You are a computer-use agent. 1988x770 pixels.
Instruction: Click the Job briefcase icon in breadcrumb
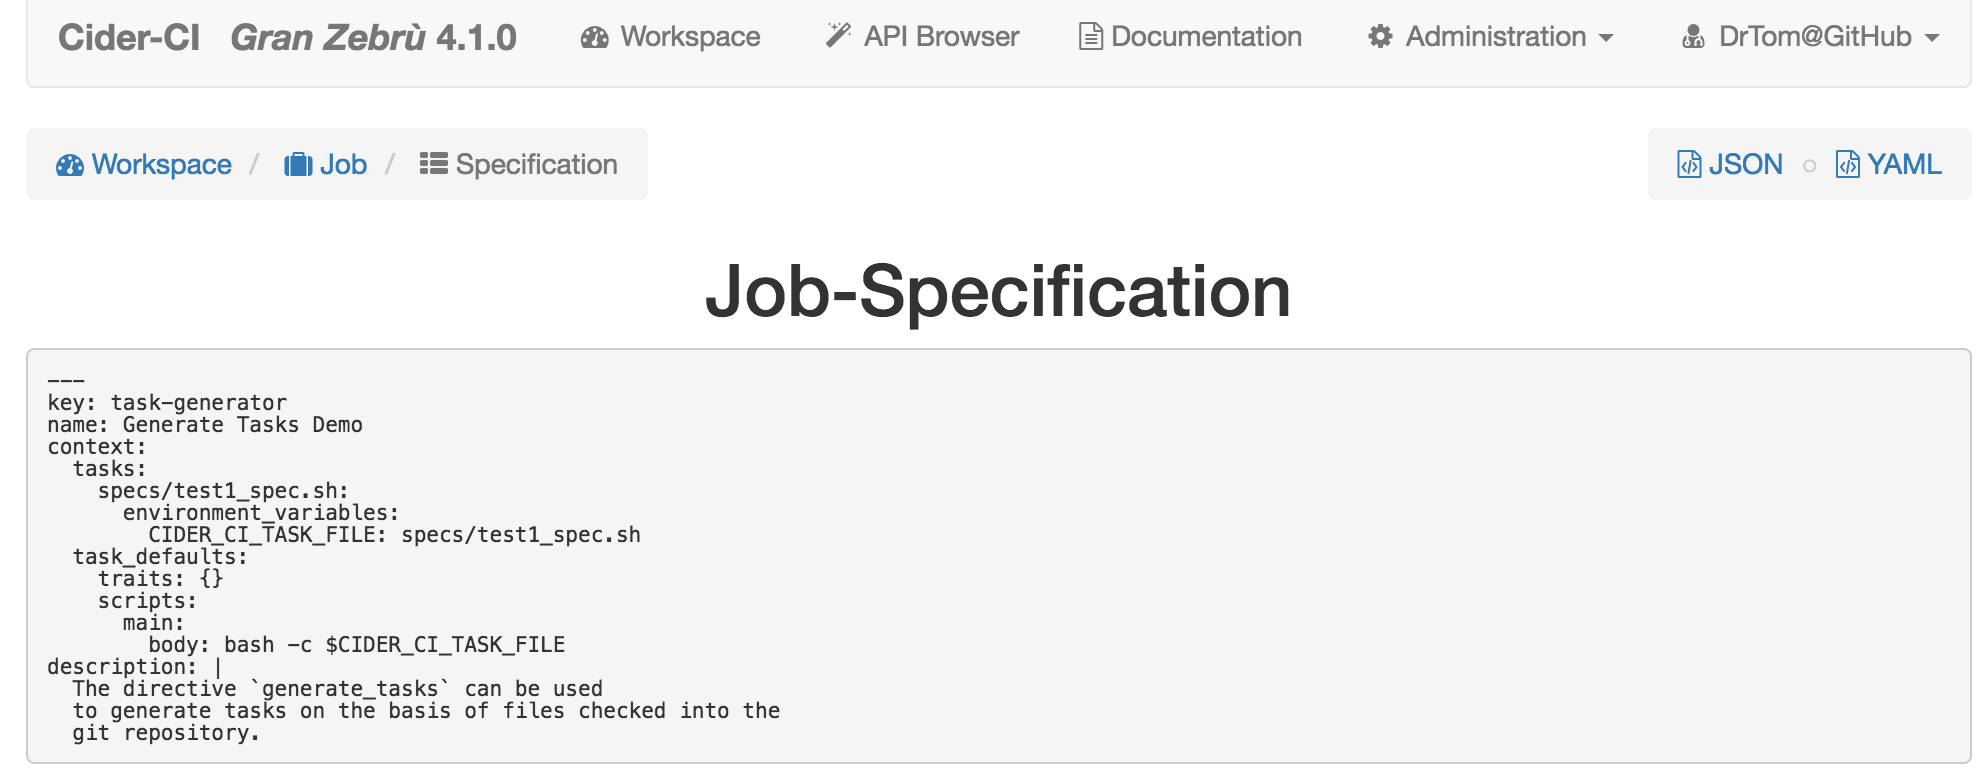tap(298, 164)
